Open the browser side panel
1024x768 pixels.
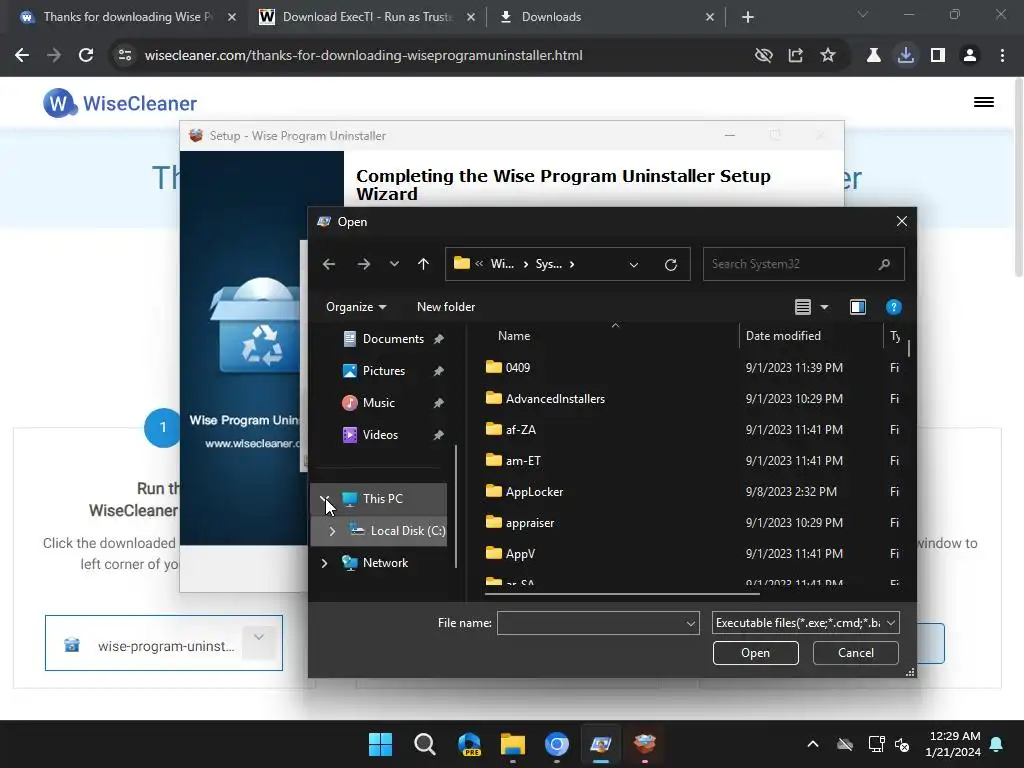pos(938,56)
